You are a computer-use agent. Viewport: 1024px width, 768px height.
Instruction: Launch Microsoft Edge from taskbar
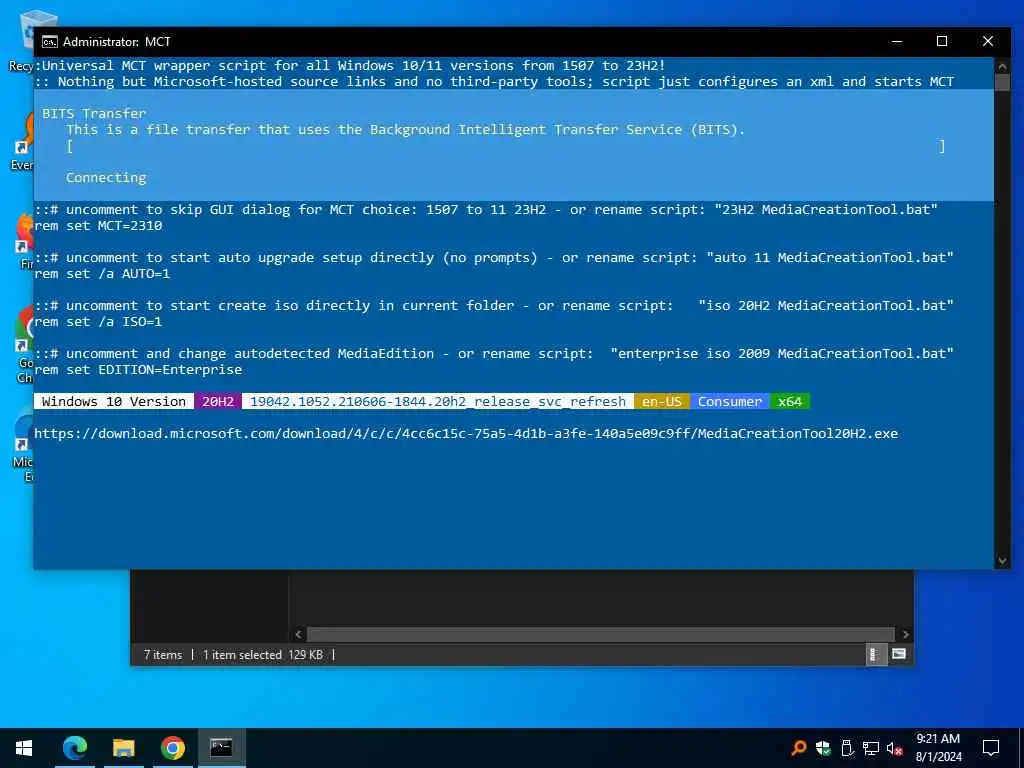74,748
